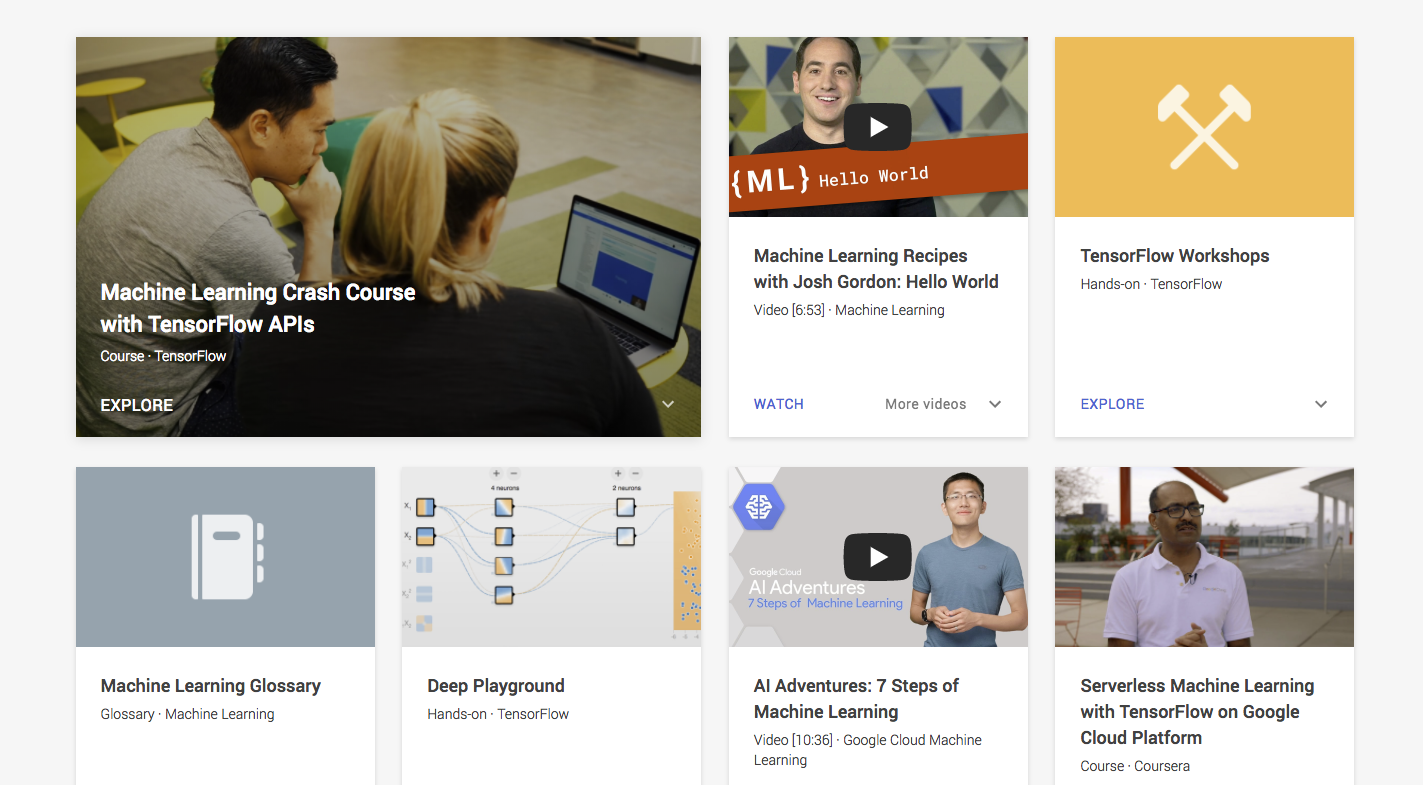Open AI Adventures: 7 Steps of Machine Learning title

[856, 699]
